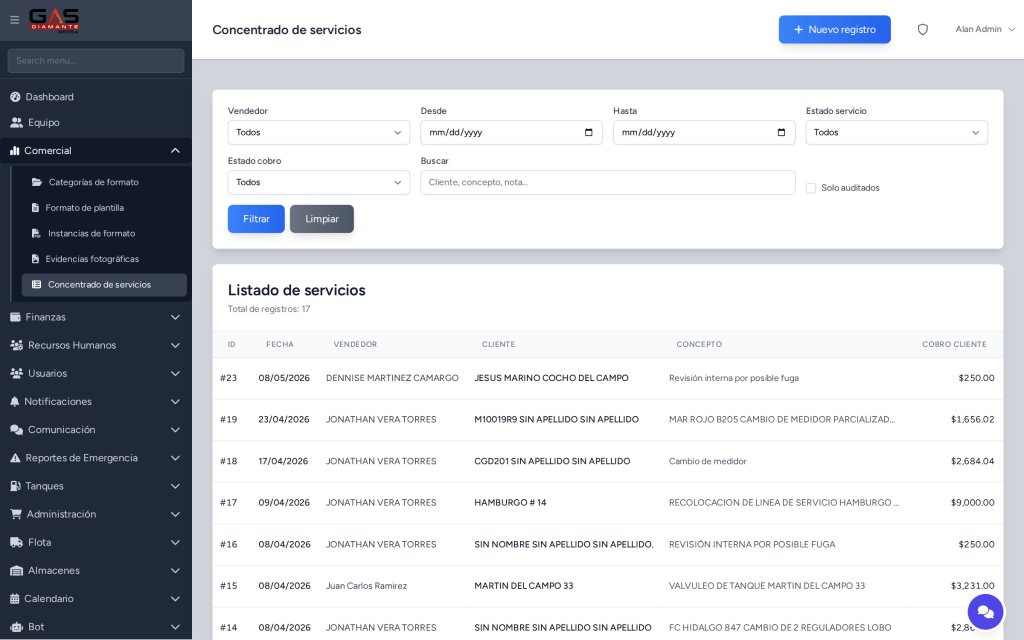Click the Limpiar button
Viewport: 1024px width, 640px height.
321,219
